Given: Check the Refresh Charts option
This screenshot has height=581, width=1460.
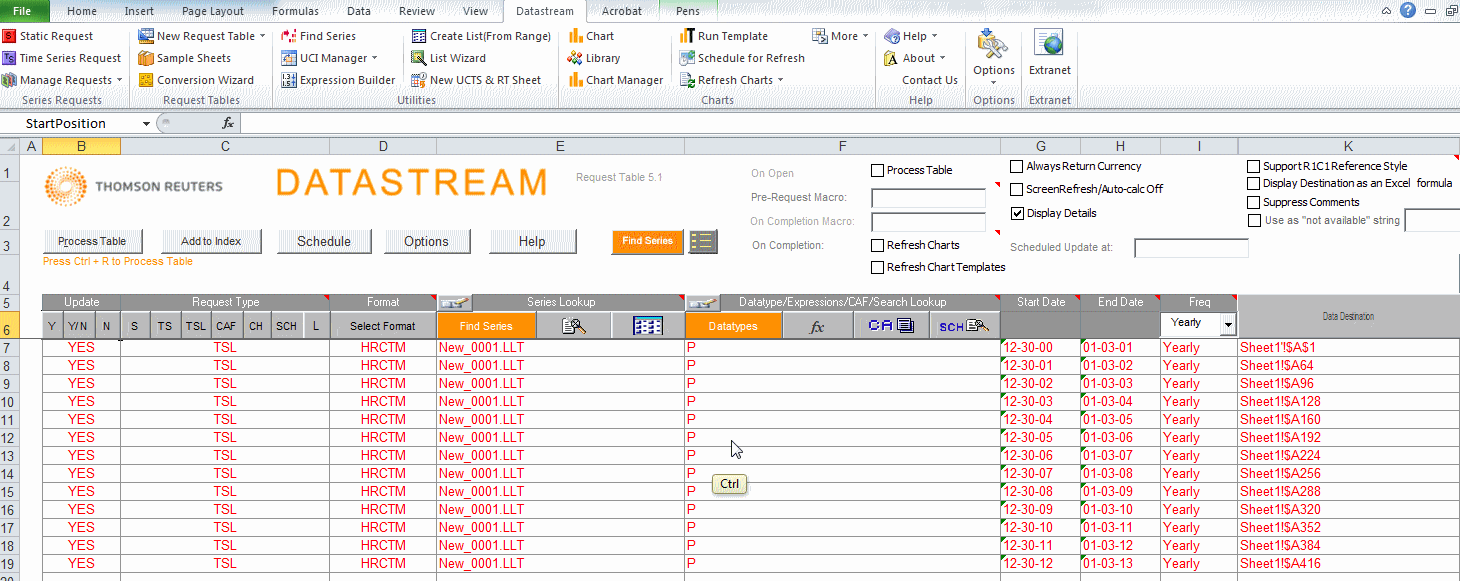Looking at the screenshot, I should [878, 245].
